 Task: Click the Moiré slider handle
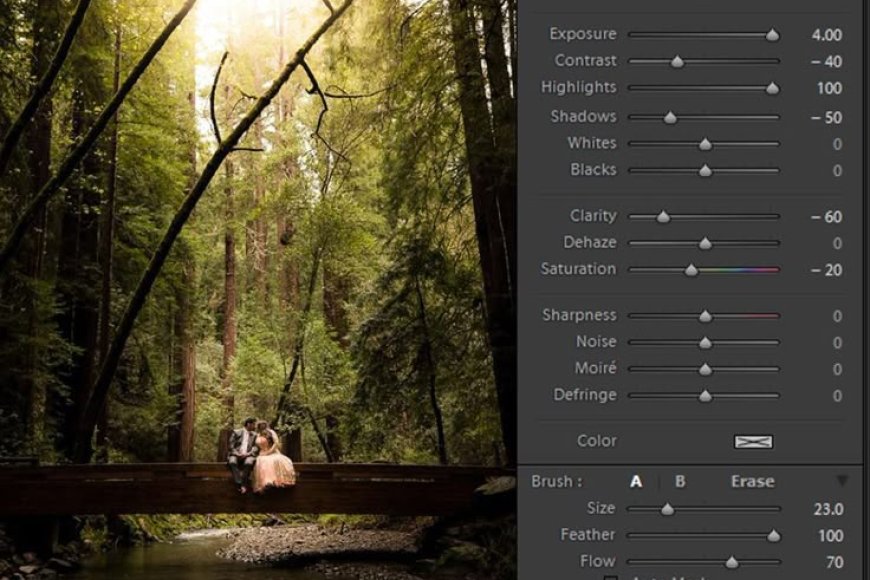707,368
